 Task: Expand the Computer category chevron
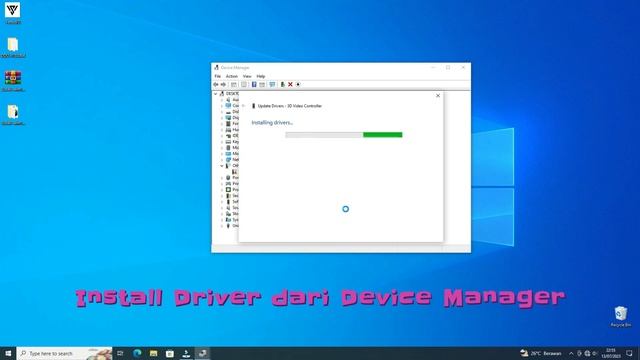[222, 106]
